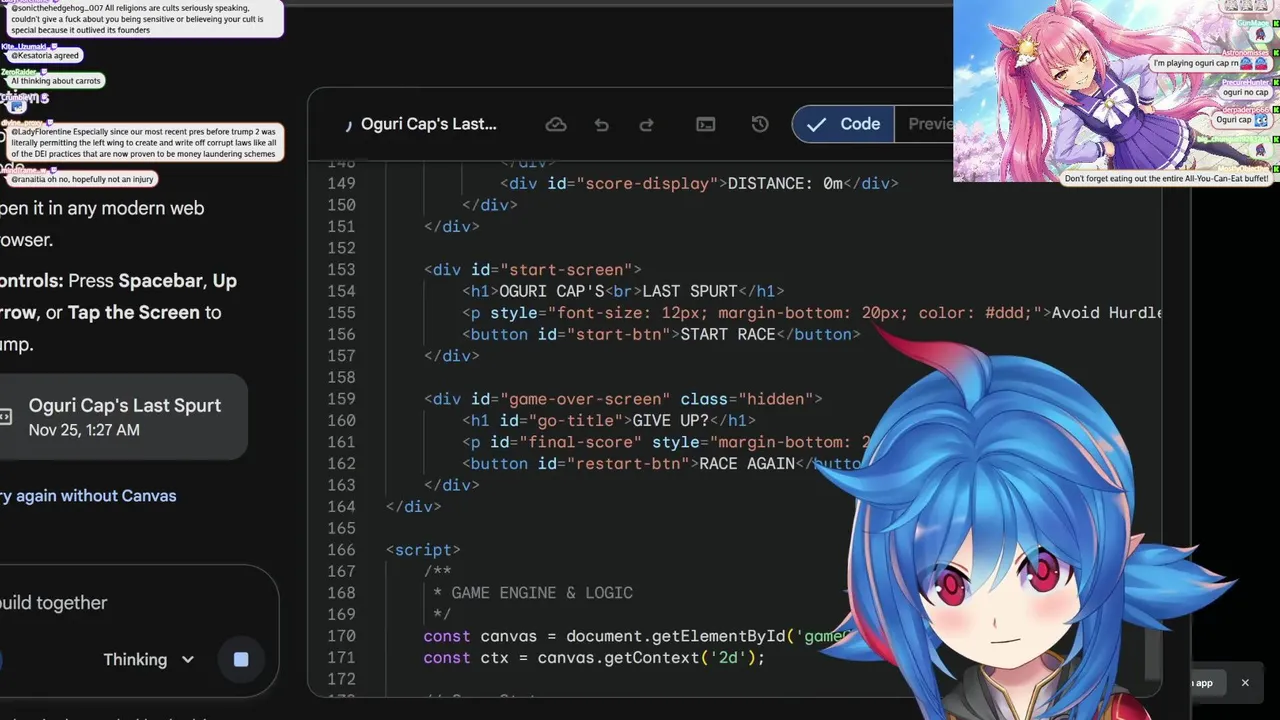Image resolution: width=1280 pixels, height=720 pixels.
Task: Undo the last canvas change
Action: tap(601, 124)
